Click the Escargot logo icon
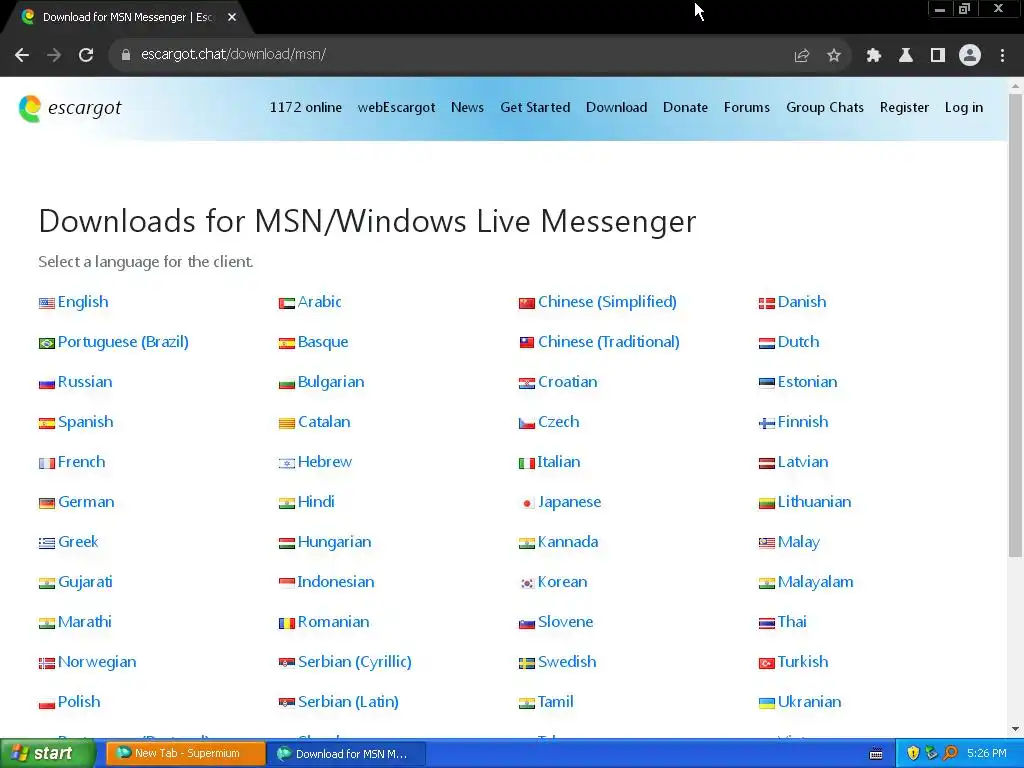 coord(30,108)
